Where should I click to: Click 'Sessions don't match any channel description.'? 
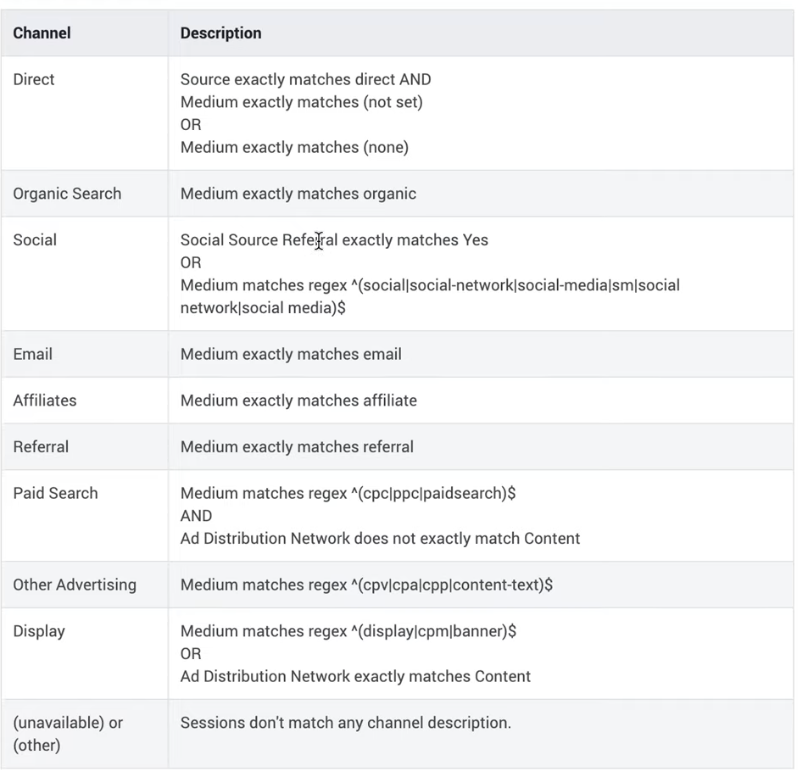[x=346, y=723]
